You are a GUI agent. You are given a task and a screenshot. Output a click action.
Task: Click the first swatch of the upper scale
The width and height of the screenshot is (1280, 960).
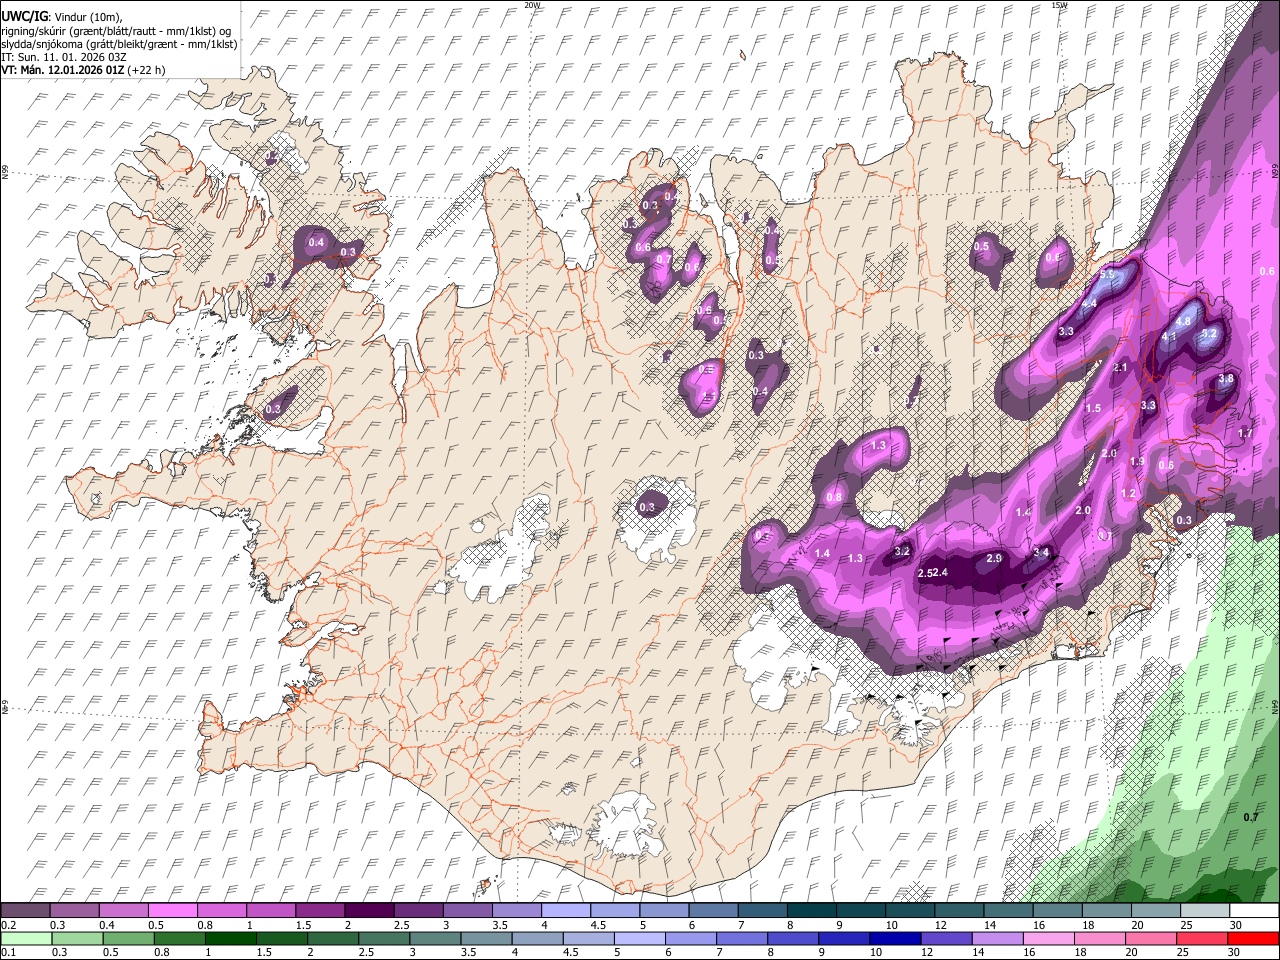pyautogui.click(x=27, y=911)
